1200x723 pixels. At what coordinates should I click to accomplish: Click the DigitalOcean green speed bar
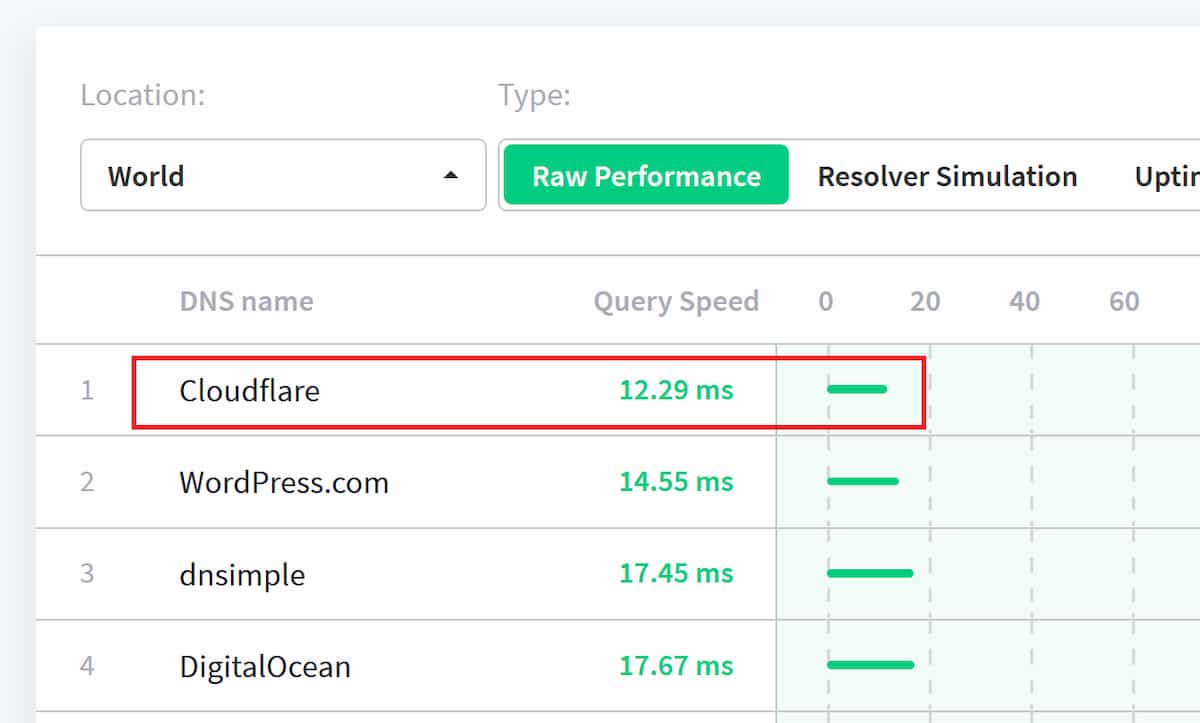coord(871,664)
